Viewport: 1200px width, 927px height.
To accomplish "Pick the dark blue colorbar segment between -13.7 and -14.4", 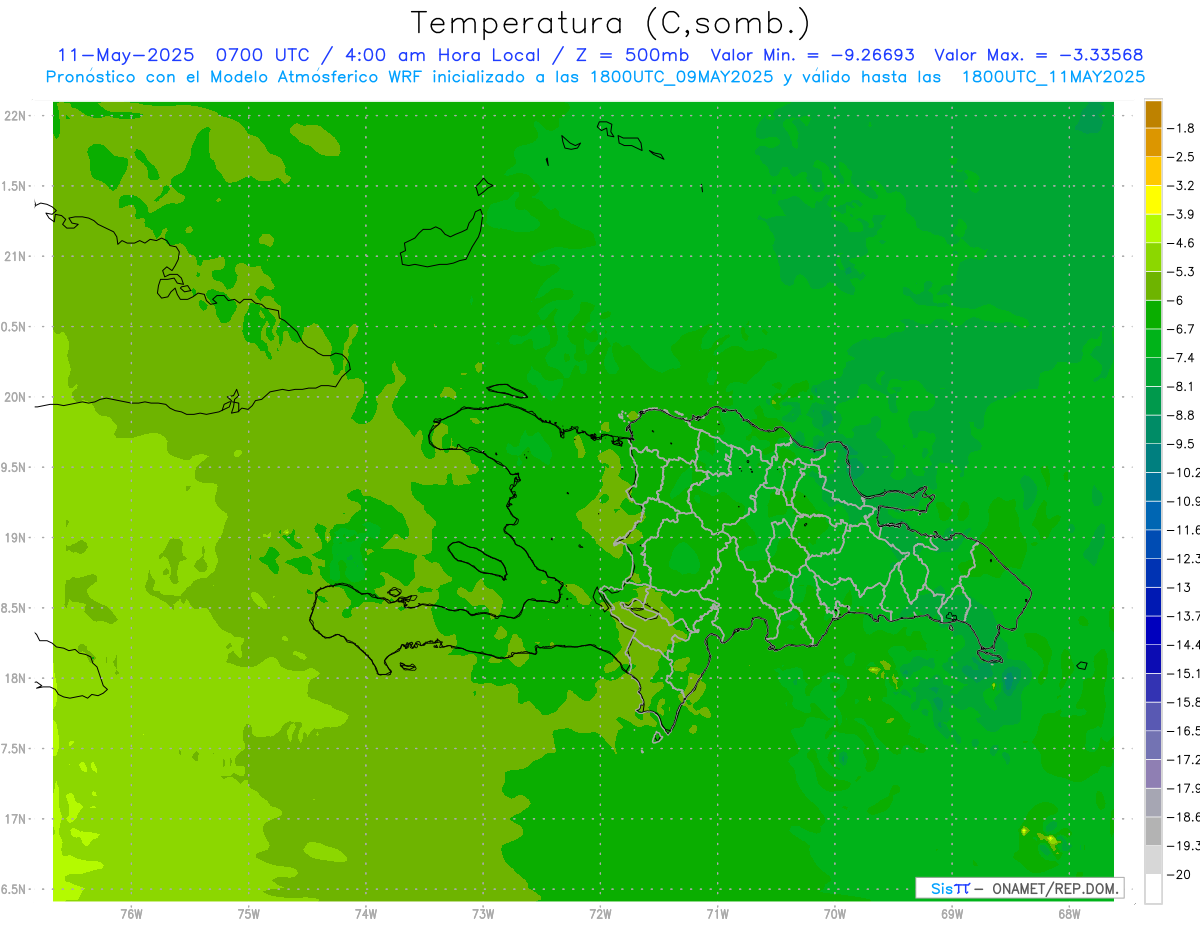I will tap(1153, 631).
